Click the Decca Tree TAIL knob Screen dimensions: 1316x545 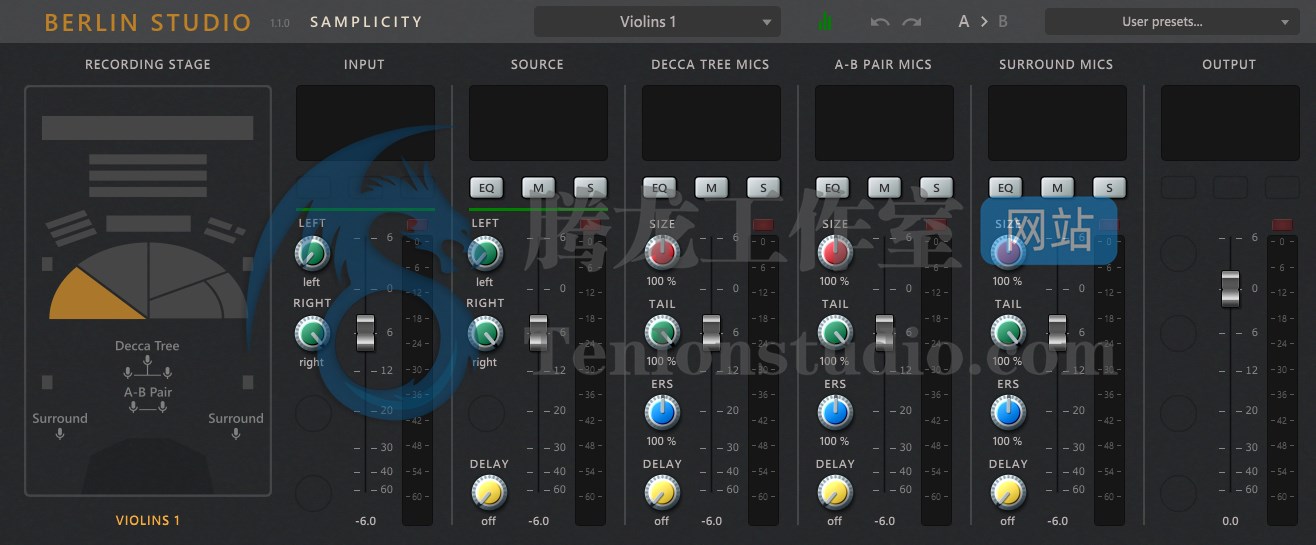pos(661,333)
